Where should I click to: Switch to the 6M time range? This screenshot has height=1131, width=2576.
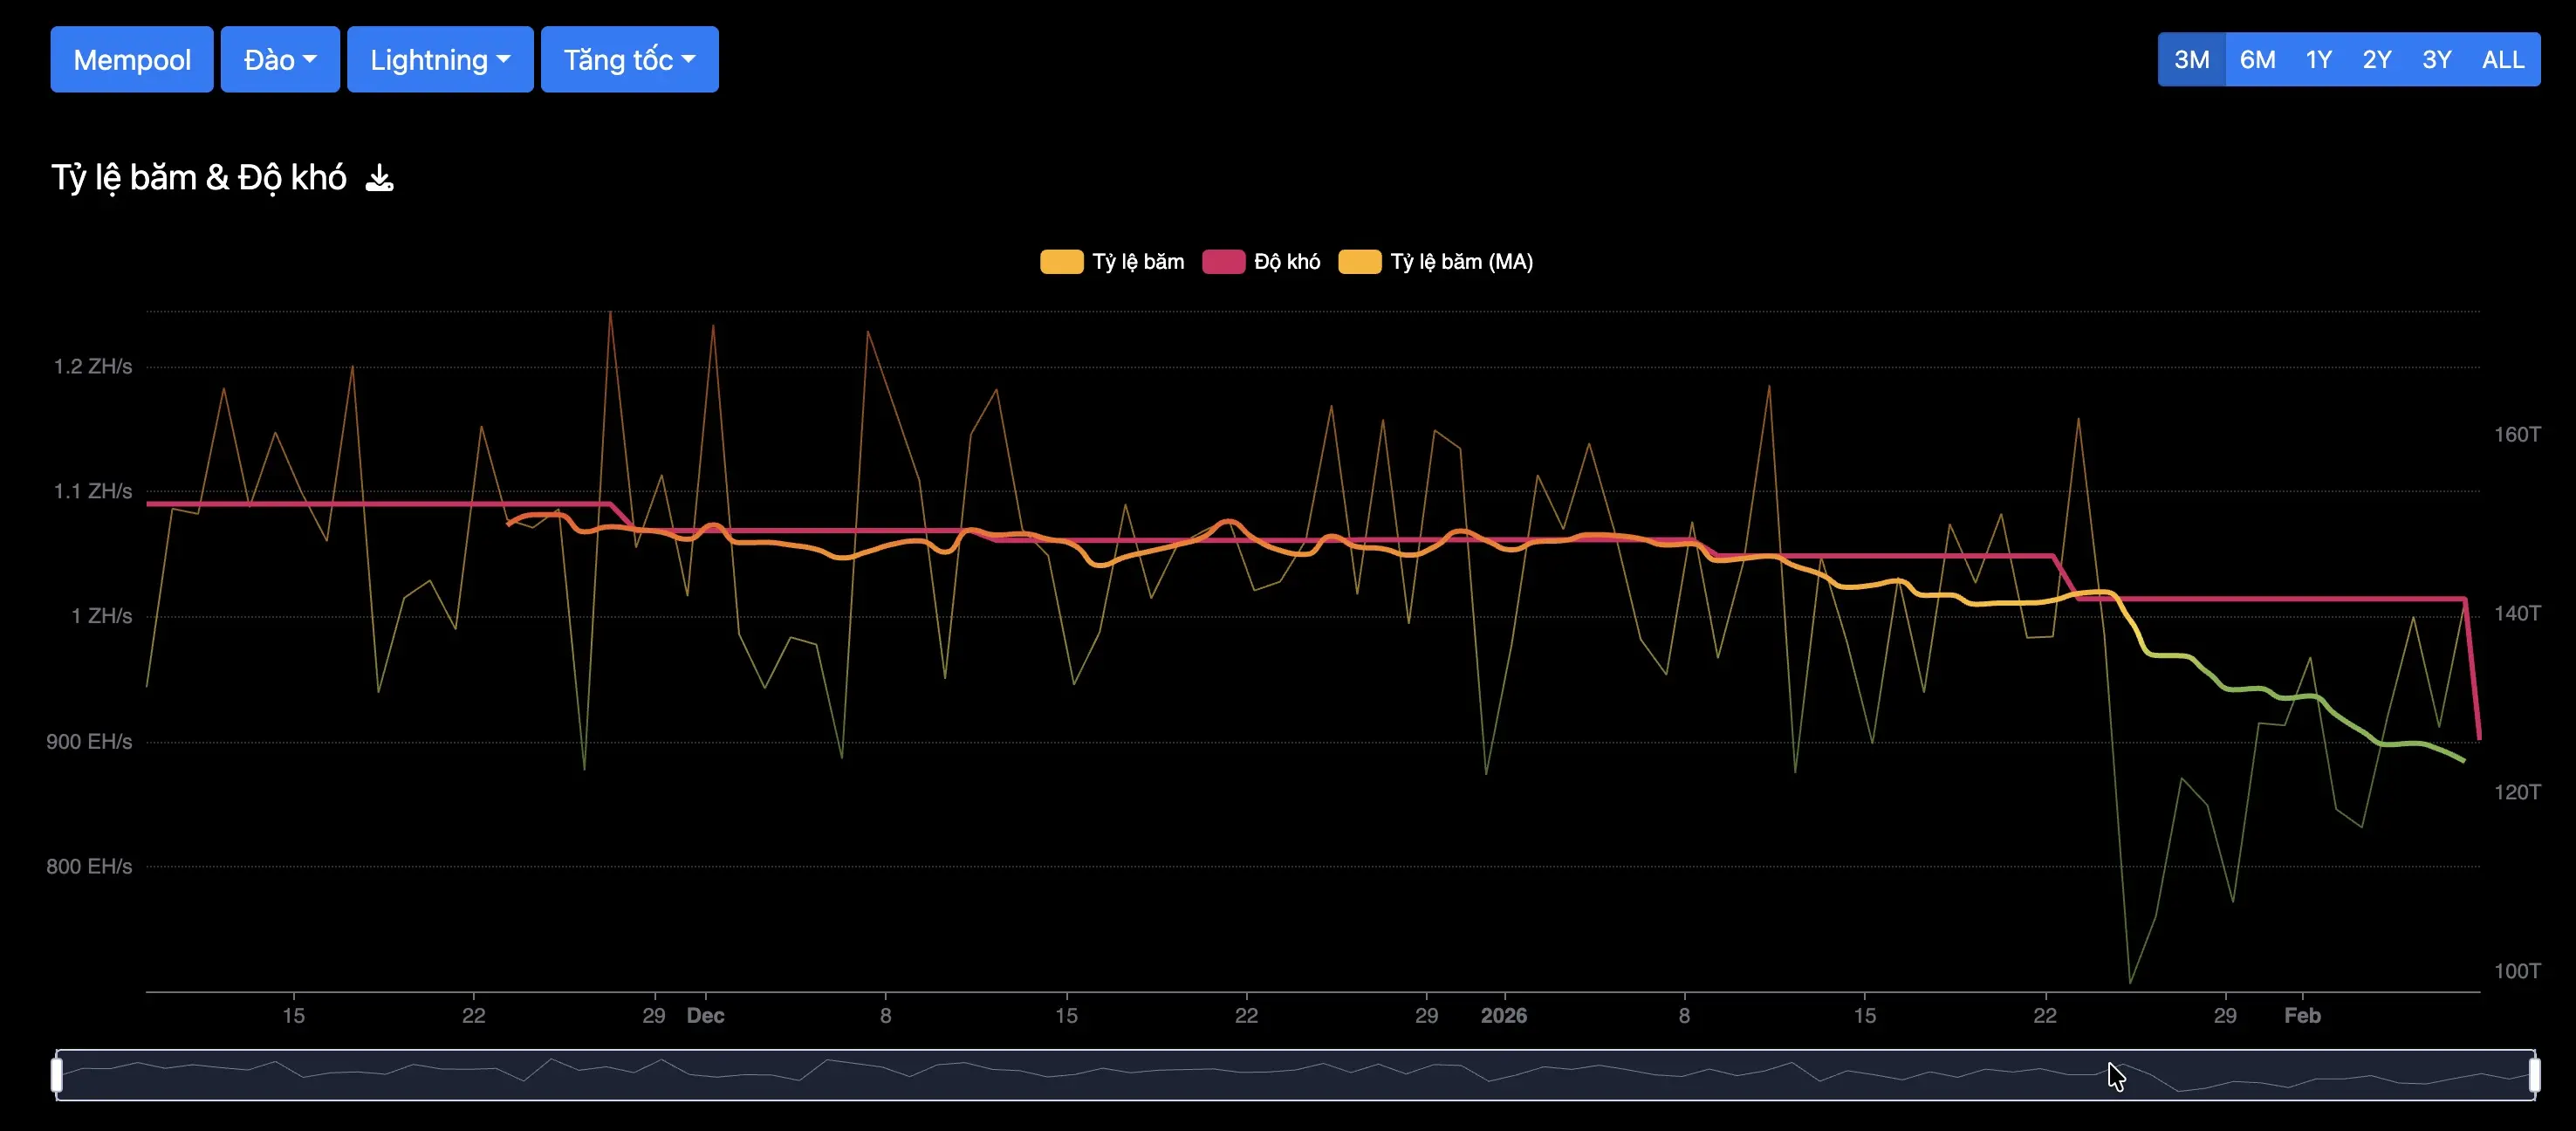(2257, 60)
